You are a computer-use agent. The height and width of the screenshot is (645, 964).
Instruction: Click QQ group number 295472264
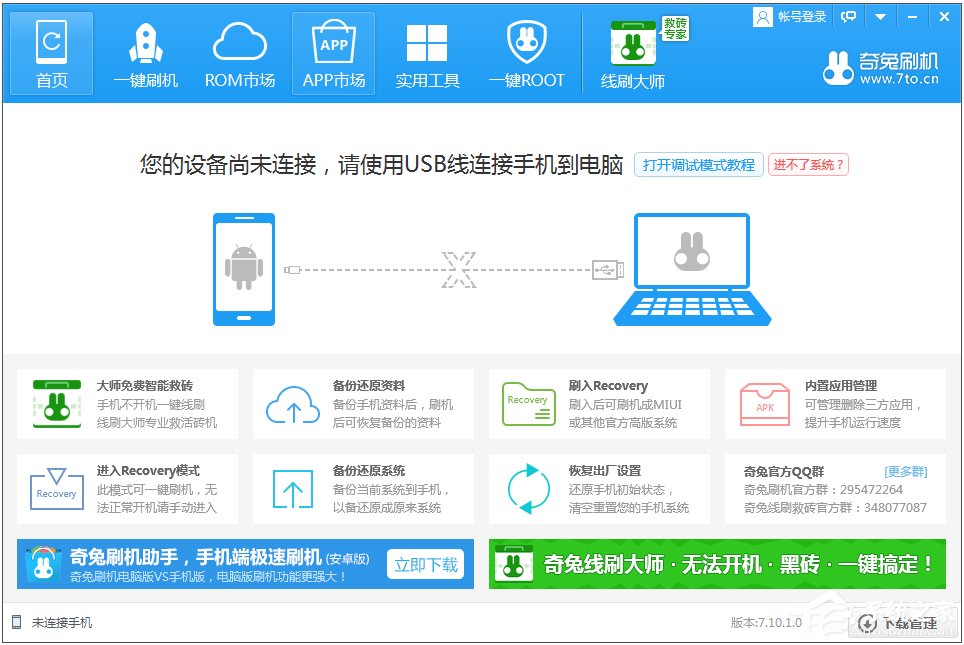click(x=871, y=489)
